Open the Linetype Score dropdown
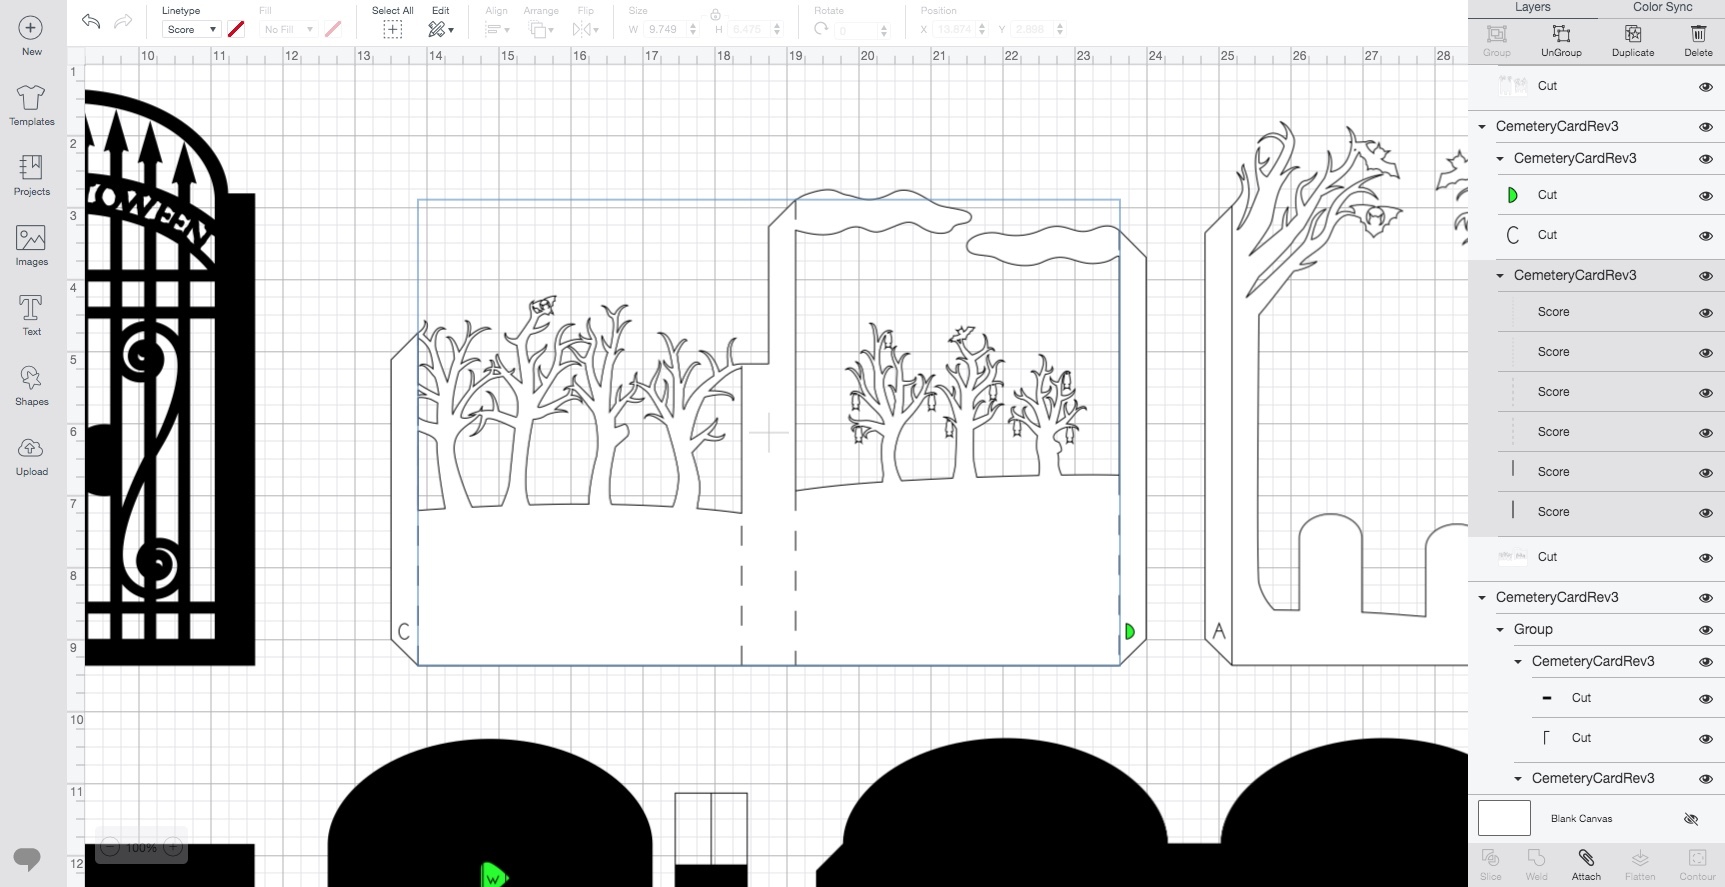Screen dimensions: 1725x887 point(191,30)
